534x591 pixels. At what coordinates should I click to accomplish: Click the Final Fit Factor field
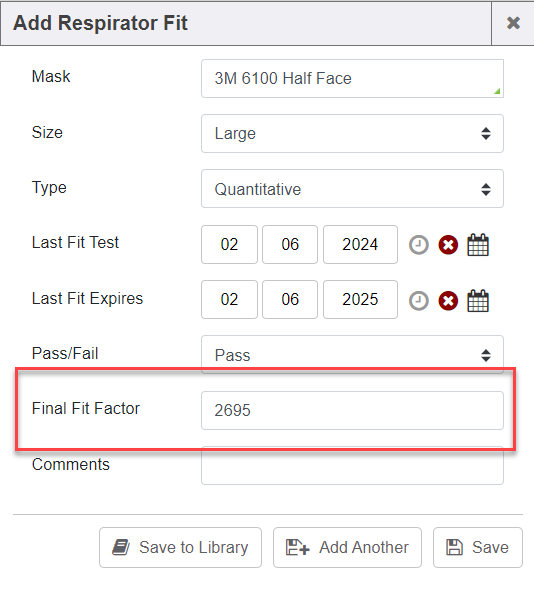pos(352,410)
